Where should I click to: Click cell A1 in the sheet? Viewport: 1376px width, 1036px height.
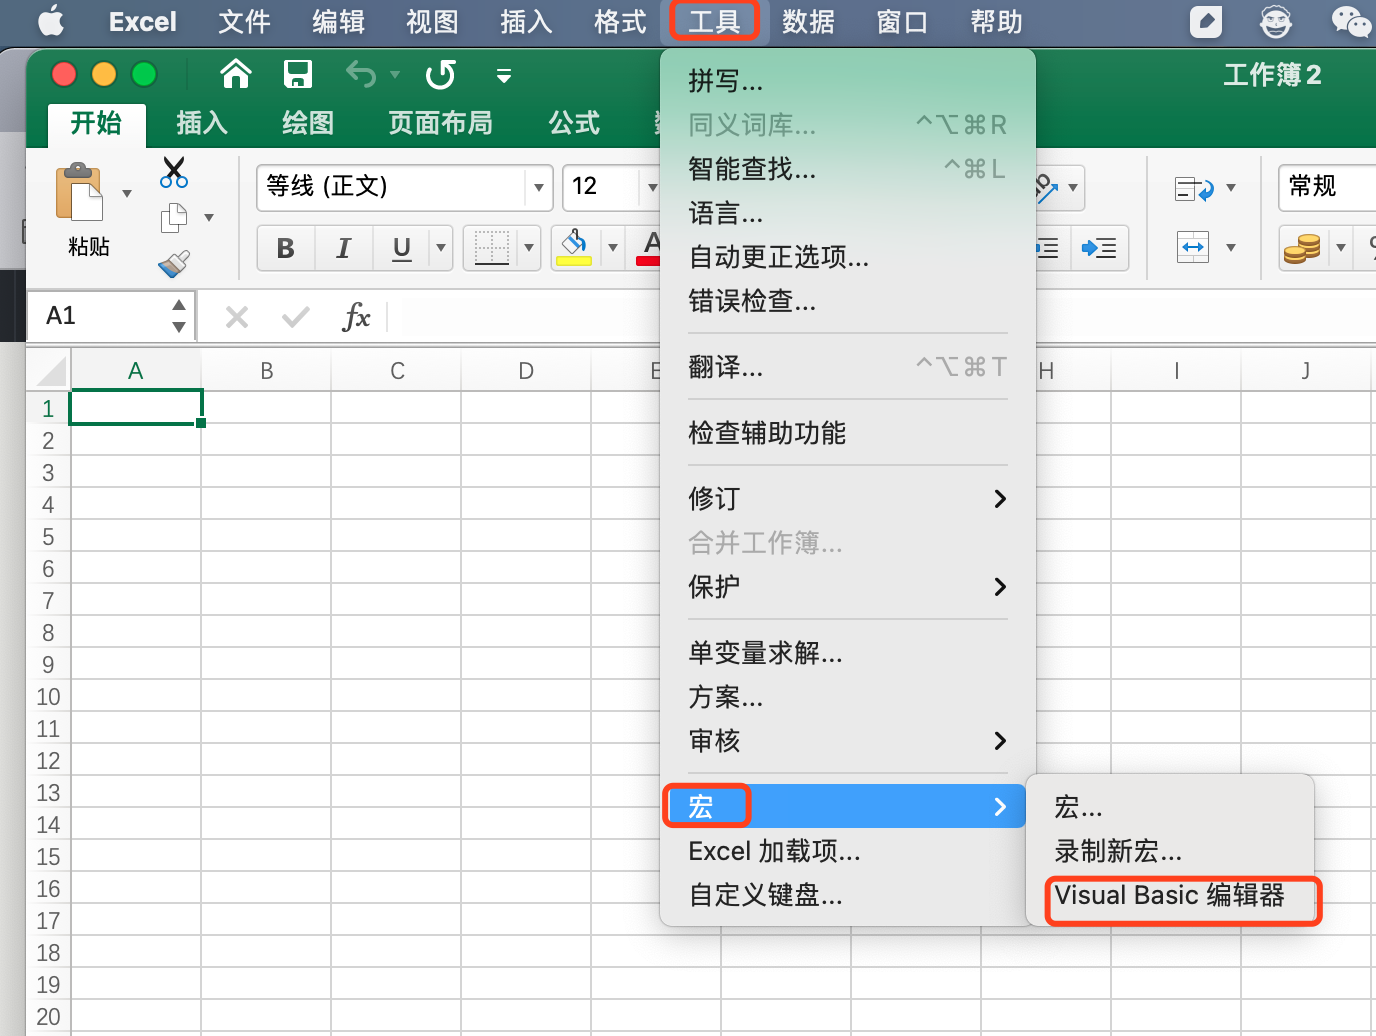(x=136, y=408)
